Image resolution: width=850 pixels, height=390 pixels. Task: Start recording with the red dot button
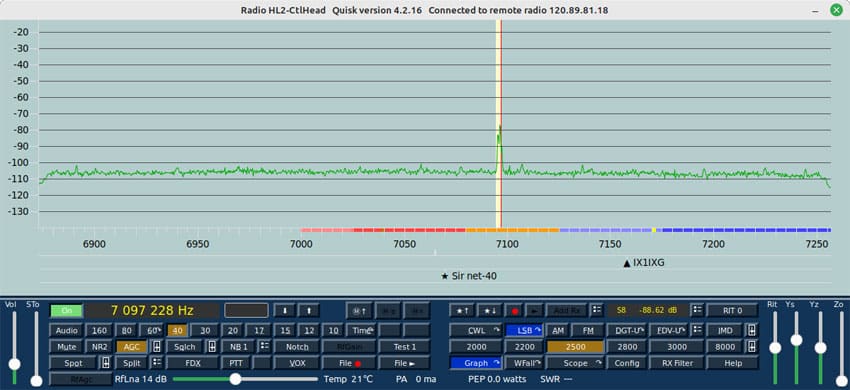click(514, 311)
